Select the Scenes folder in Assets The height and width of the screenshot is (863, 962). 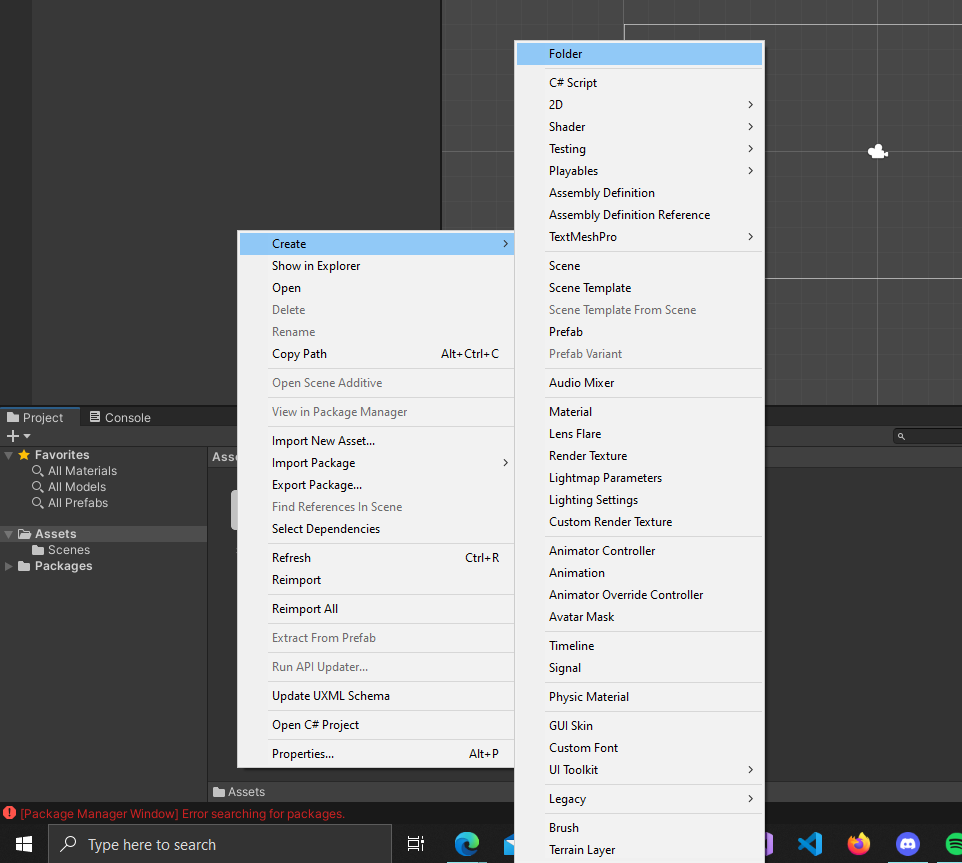click(68, 550)
